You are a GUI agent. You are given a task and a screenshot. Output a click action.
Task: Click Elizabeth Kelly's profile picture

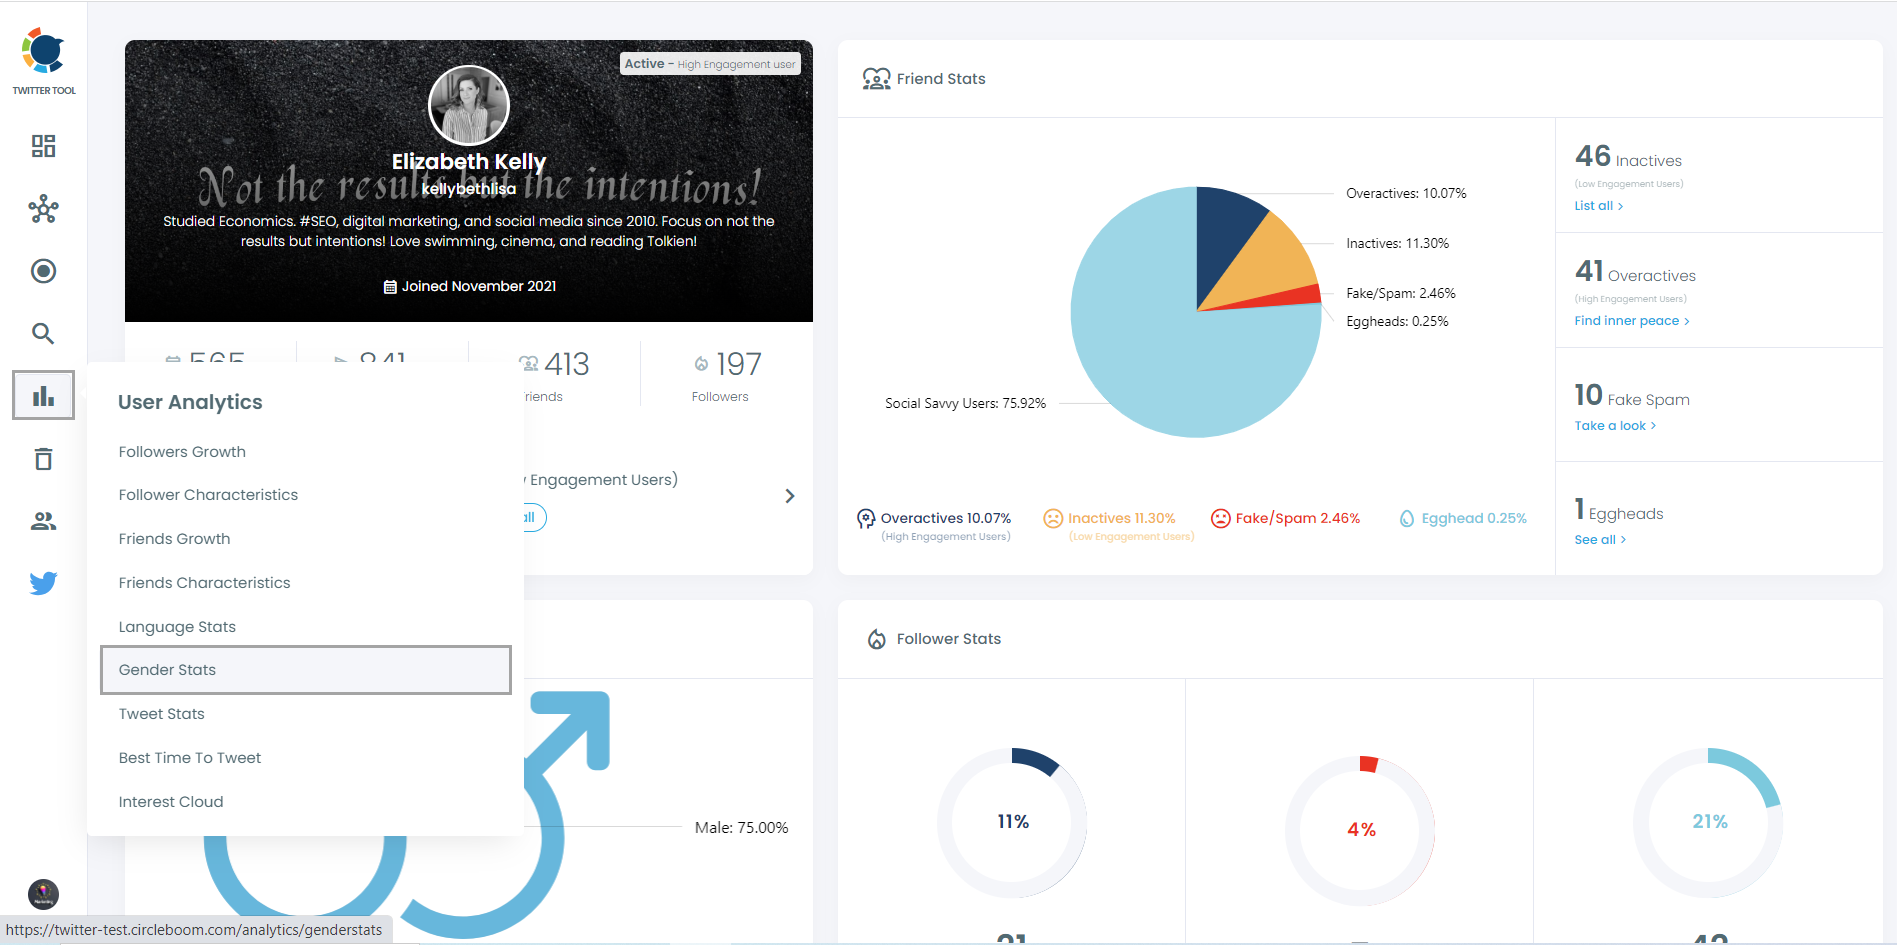tap(468, 105)
